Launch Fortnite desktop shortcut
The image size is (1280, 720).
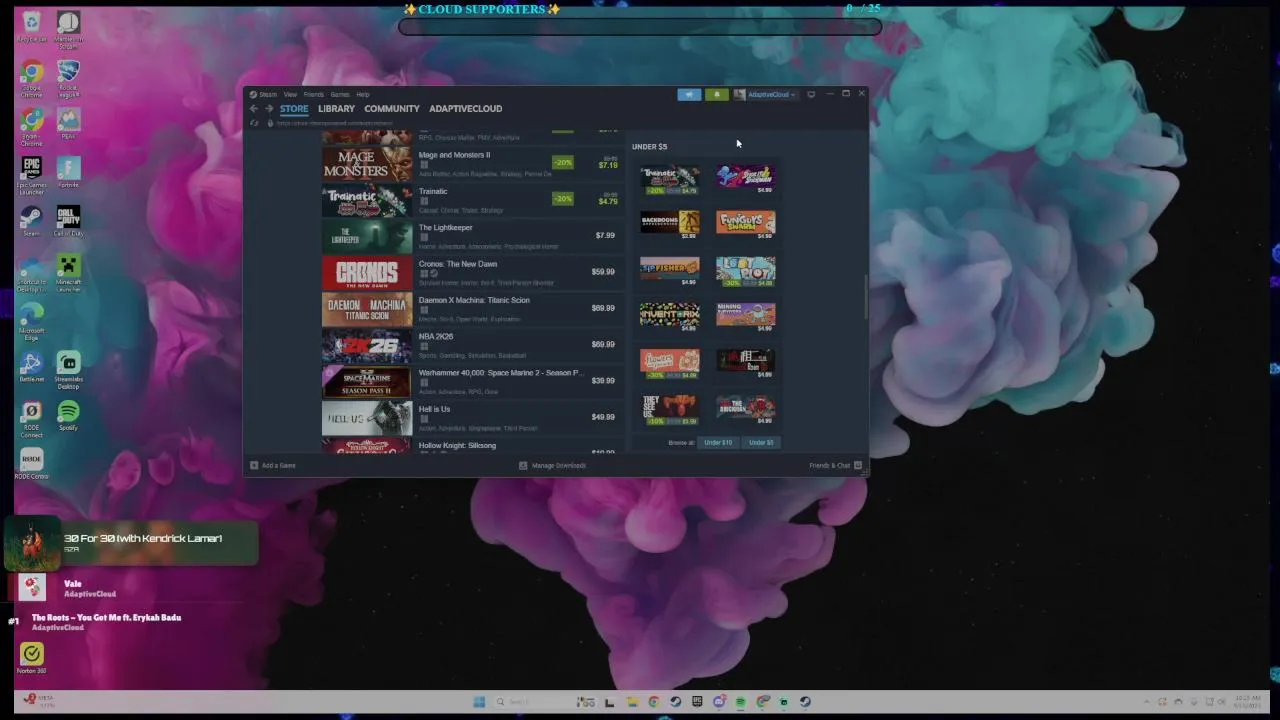68,171
